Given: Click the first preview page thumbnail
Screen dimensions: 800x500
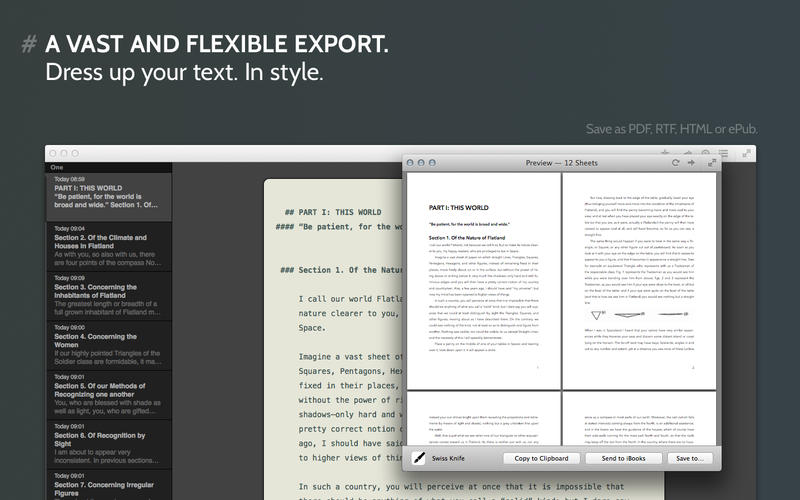Looking at the screenshot, I should coord(483,281).
